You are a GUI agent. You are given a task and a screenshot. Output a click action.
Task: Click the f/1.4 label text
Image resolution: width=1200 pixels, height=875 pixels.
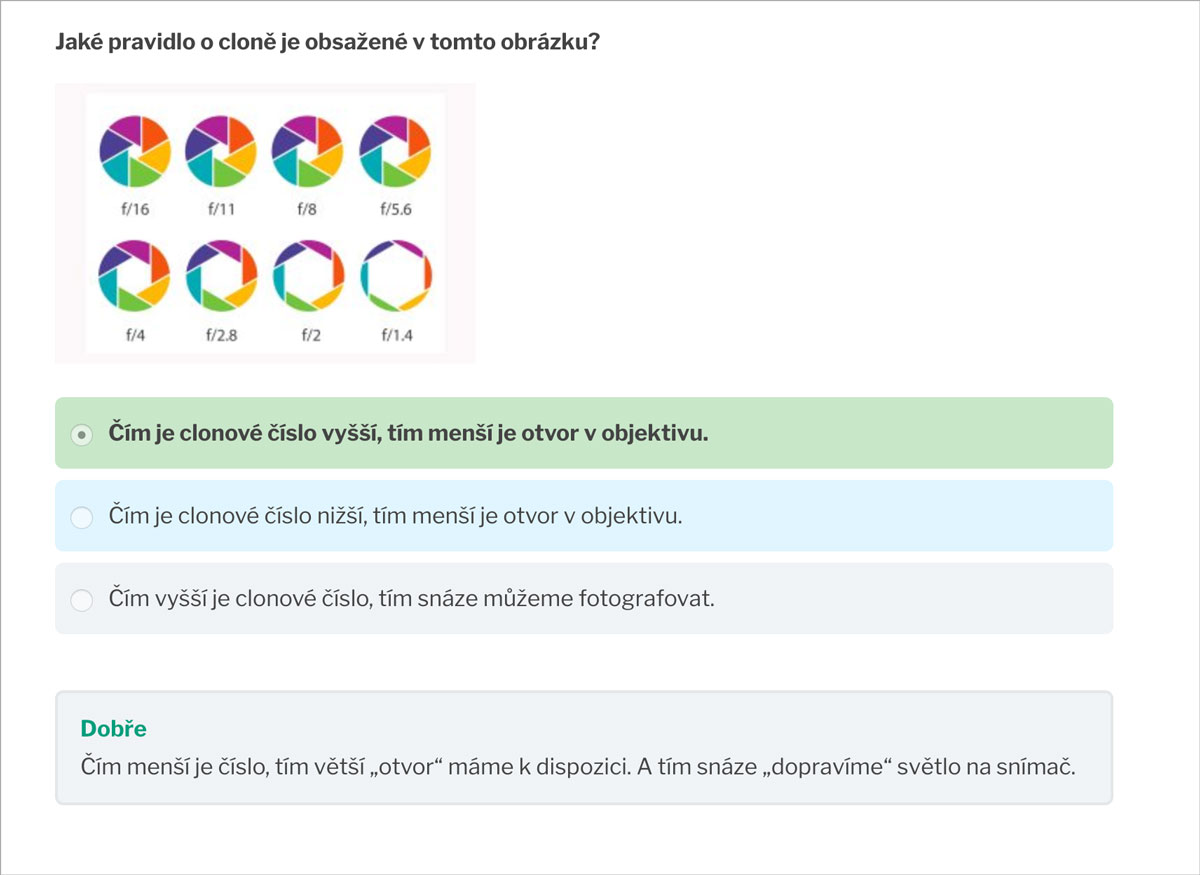point(396,336)
